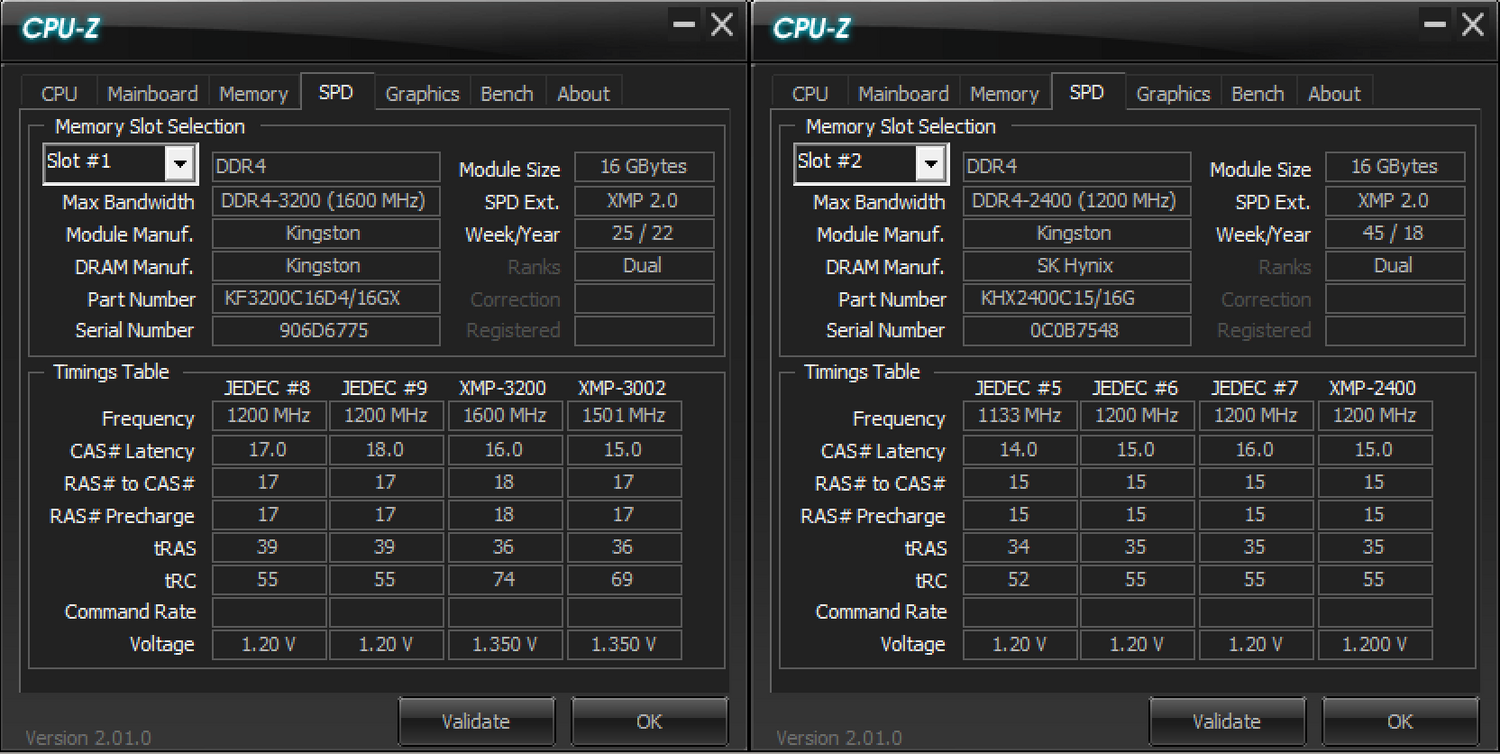The image size is (1500, 754).
Task: Click the part number KHX2400C15/16G field
Action: coord(1077,298)
